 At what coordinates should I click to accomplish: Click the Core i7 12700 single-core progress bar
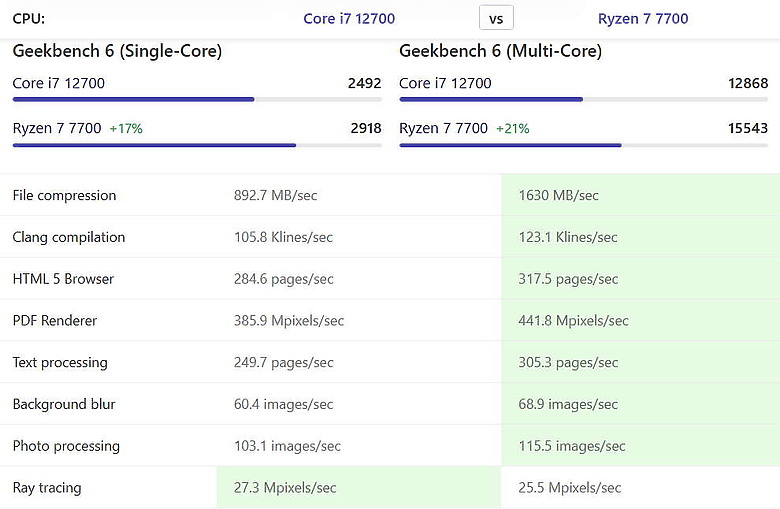(x=197, y=100)
